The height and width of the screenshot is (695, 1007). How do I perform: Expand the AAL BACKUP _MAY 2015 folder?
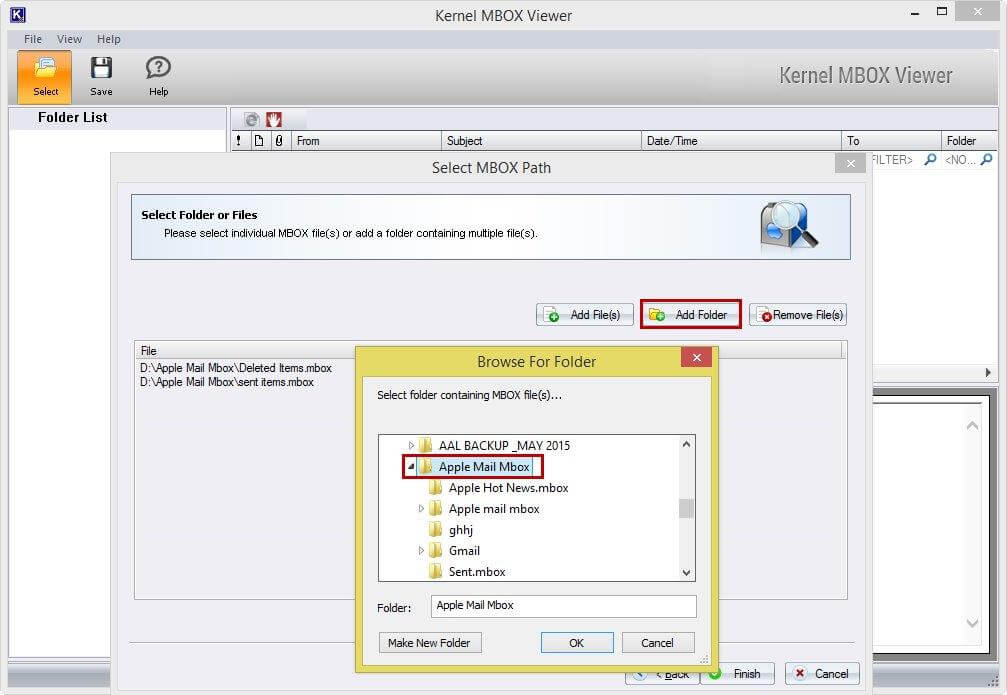coord(411,445)
